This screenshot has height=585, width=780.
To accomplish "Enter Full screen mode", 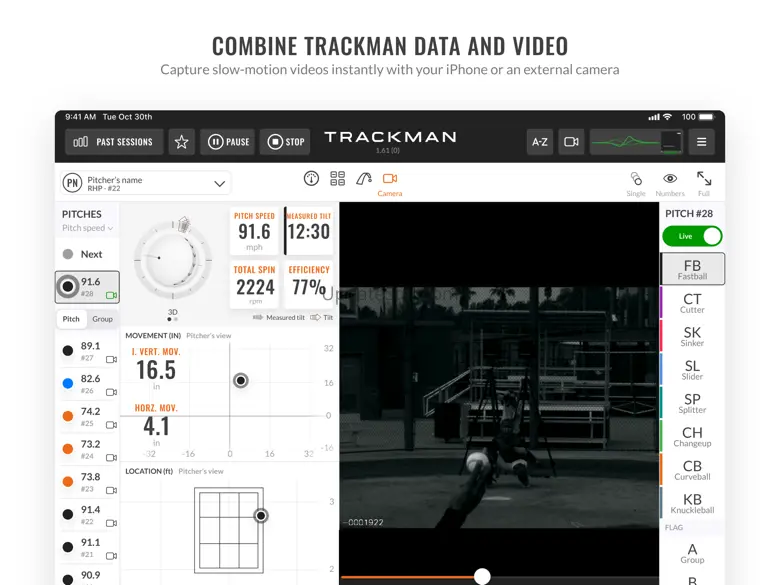I will click(704, 184).
